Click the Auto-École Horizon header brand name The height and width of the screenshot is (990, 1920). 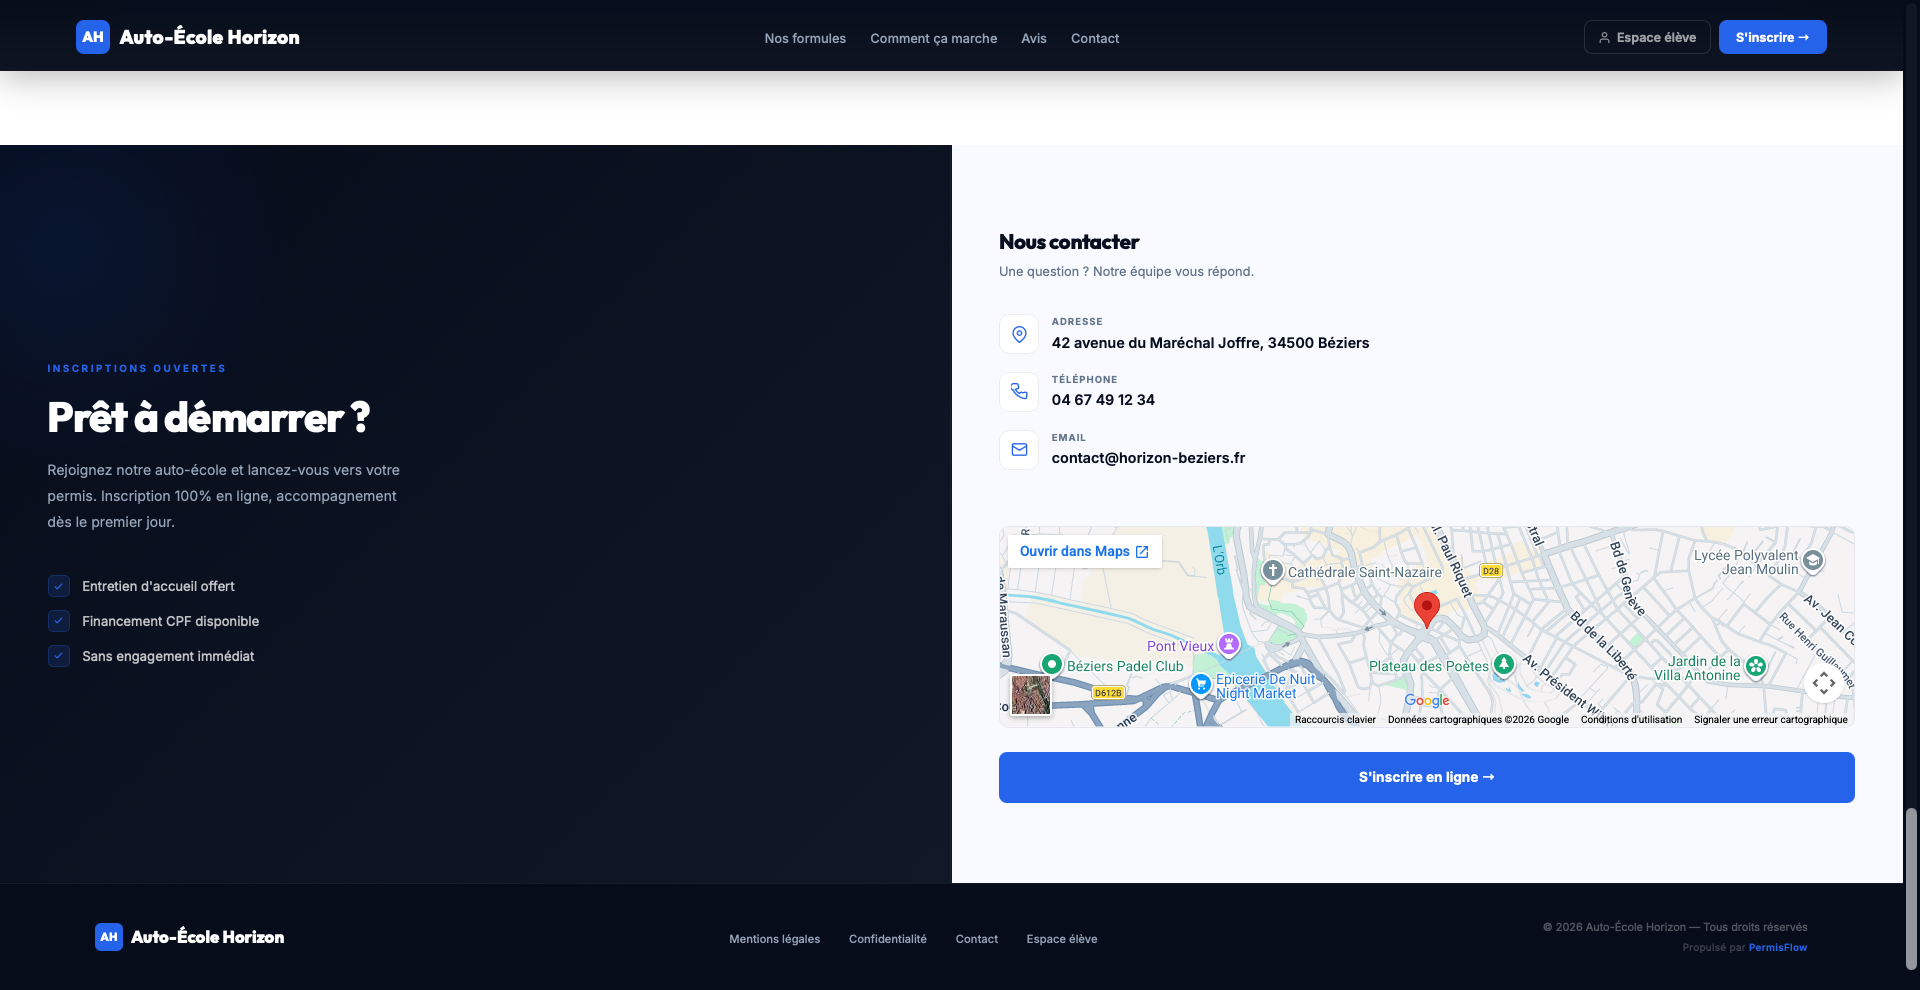(209, 37)
